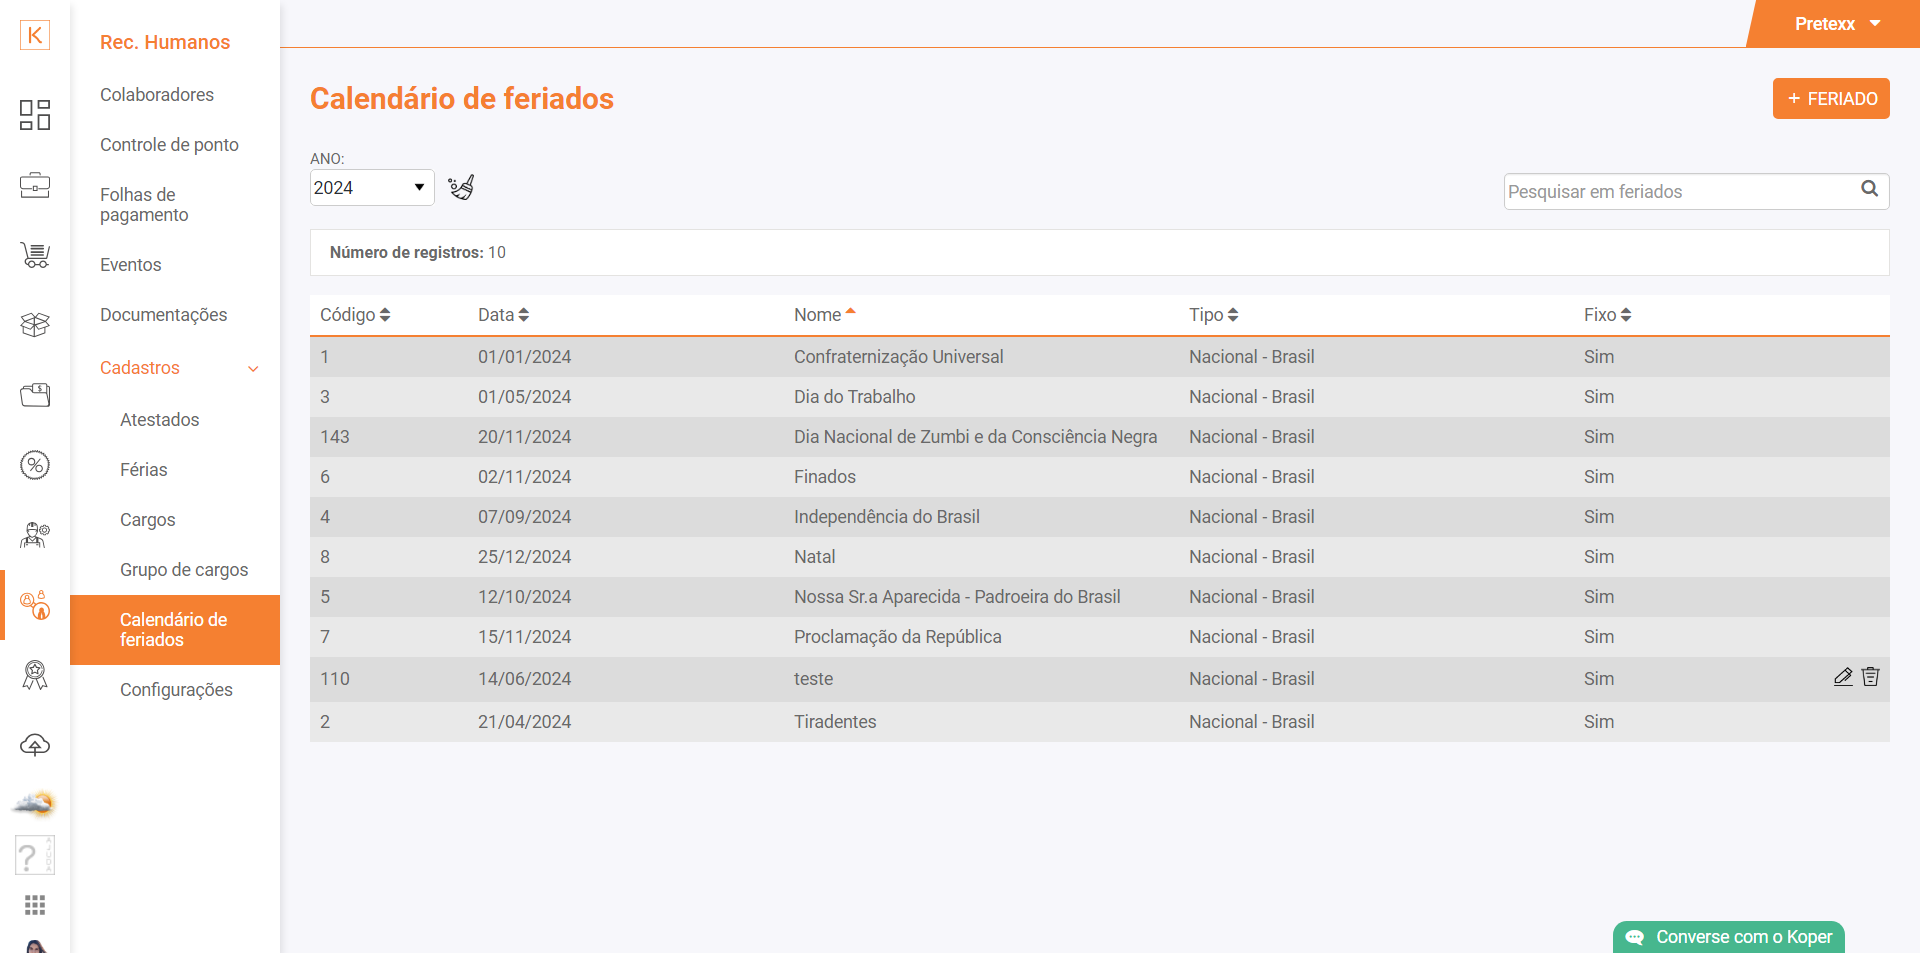1920x953 pixels.
Task: Click the trash delete icon on teste row
Action: [1871, 677]
